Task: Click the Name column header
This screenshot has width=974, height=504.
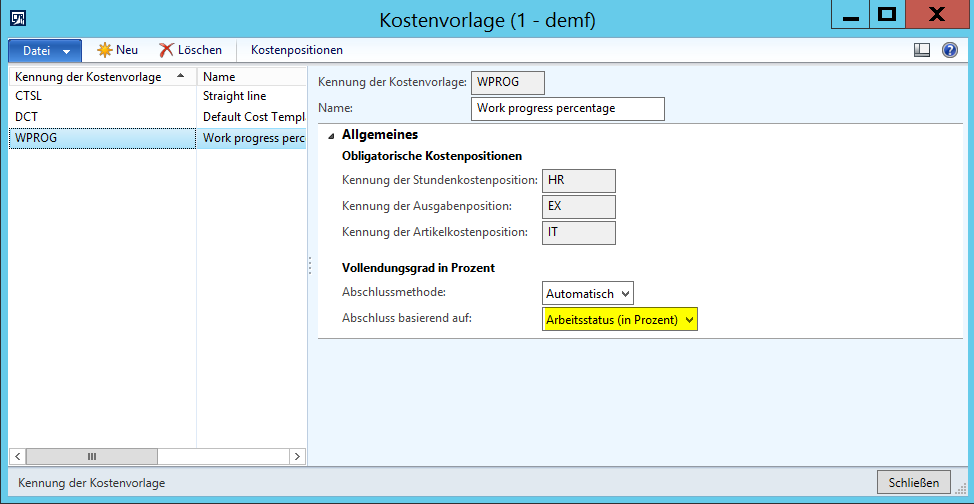Action: pyautogui.click(x=250, y=76)
